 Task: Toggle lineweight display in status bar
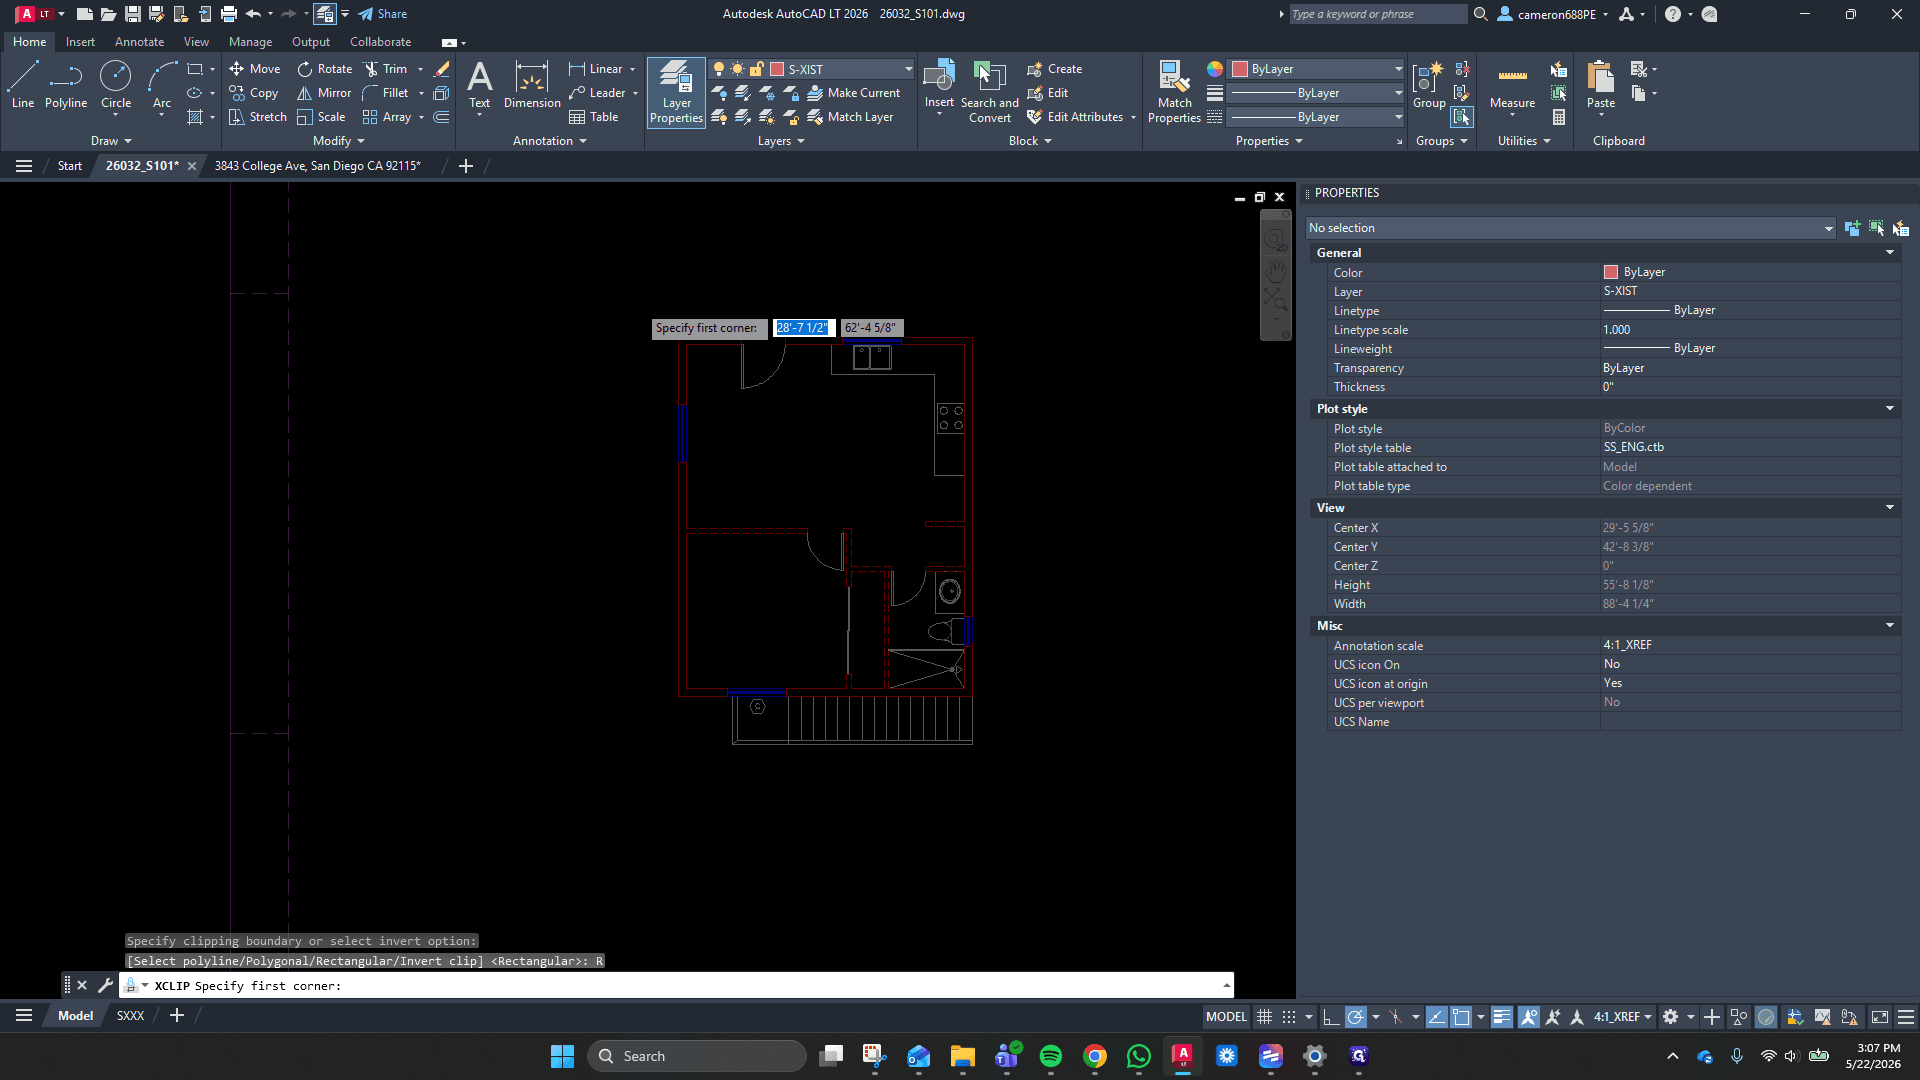[x=1502, y=1017]
